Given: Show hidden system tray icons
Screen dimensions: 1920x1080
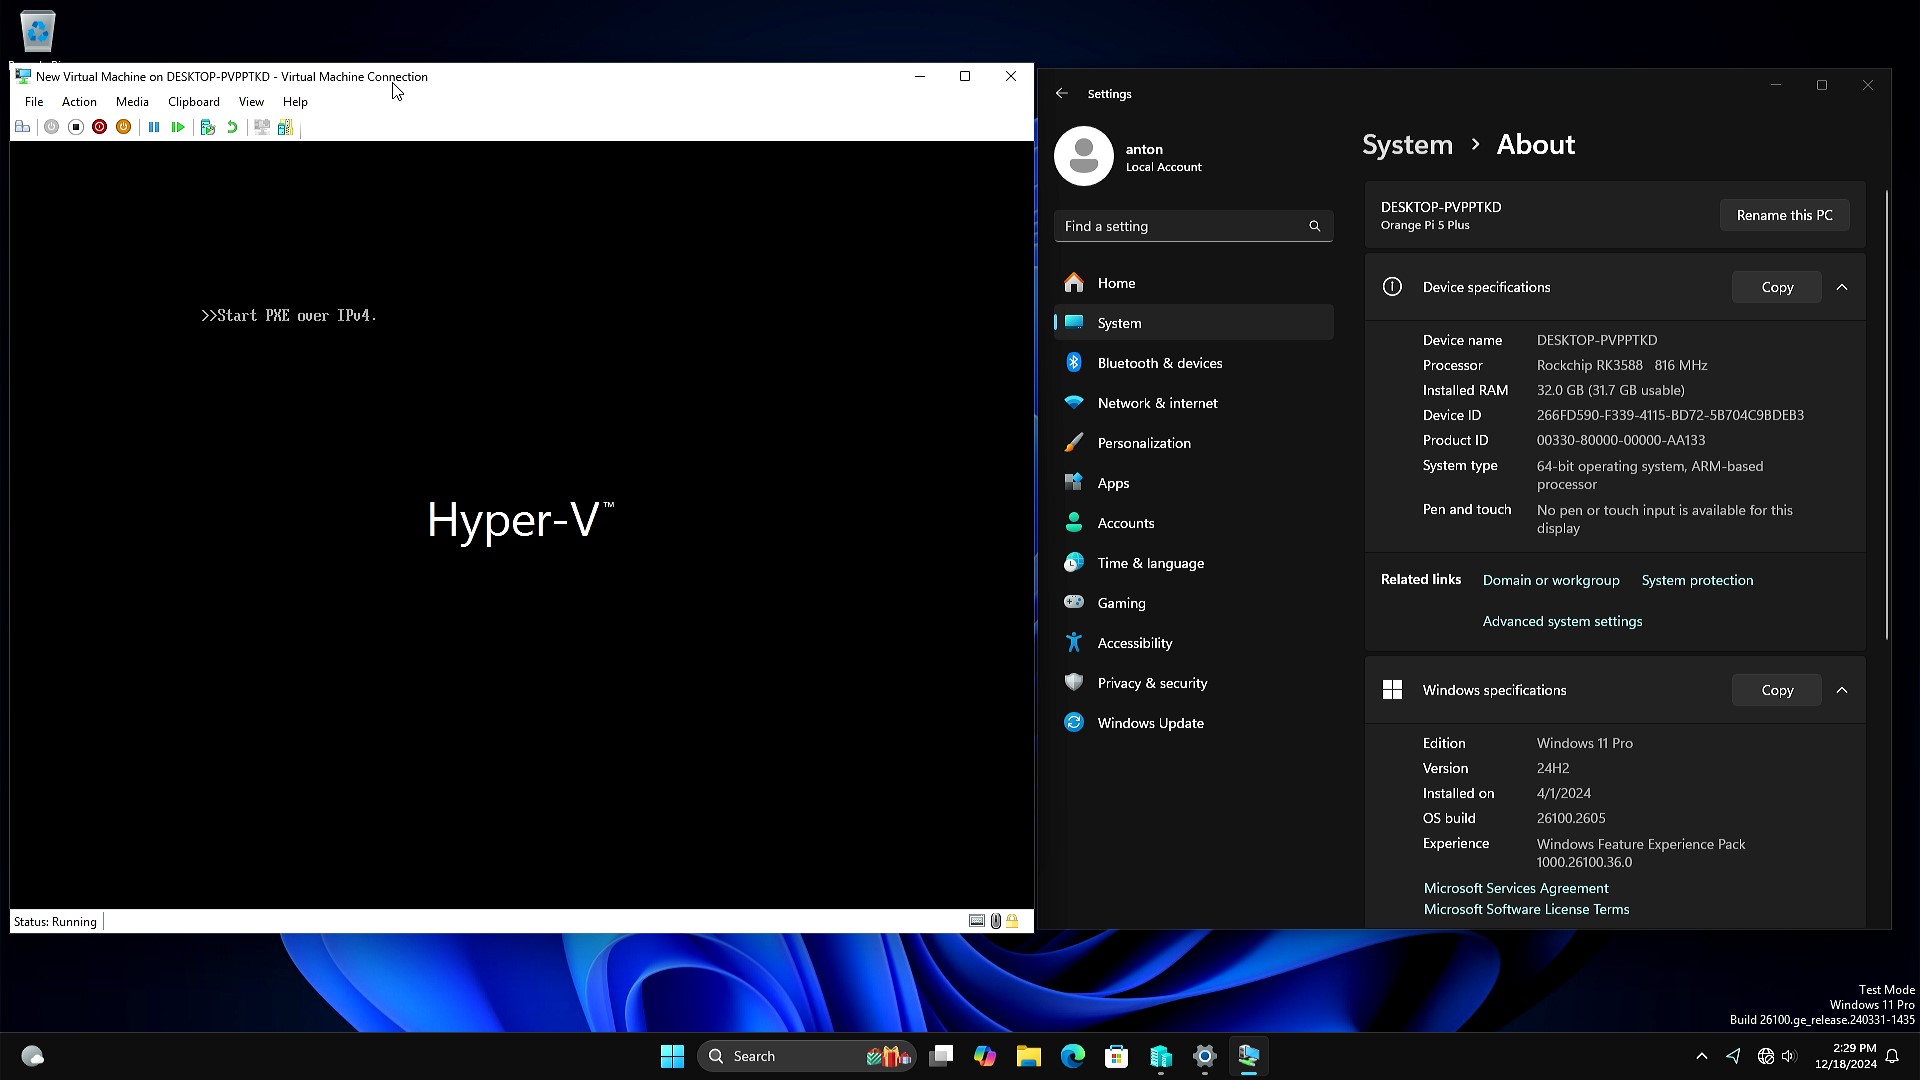Looking at the screenshot, I should [x=1702, y=1056].
